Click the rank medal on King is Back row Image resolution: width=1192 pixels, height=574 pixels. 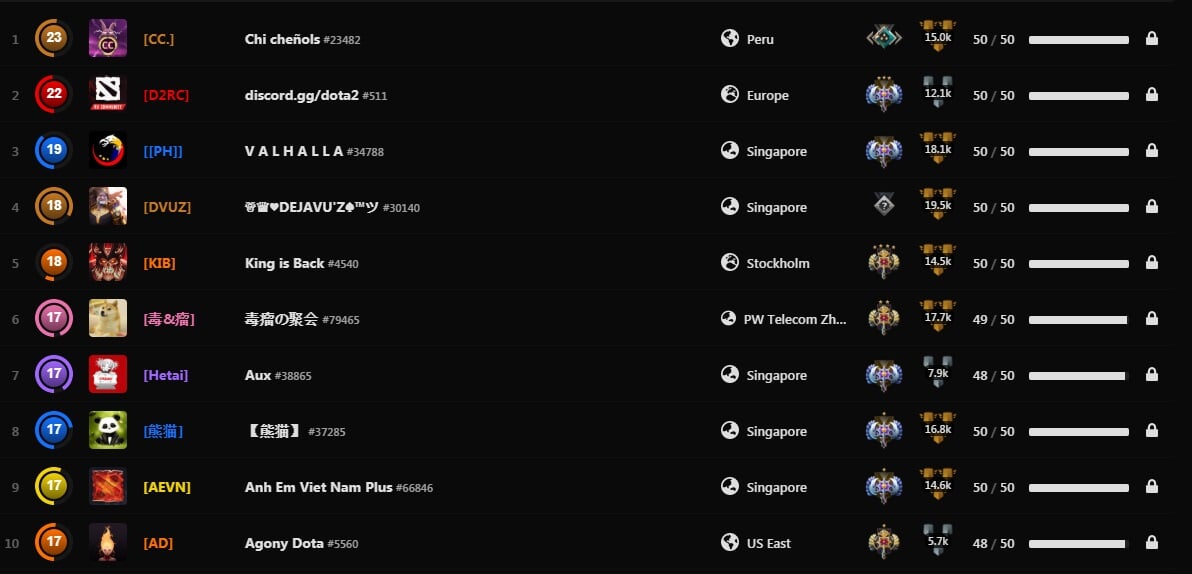coord(883,263)
